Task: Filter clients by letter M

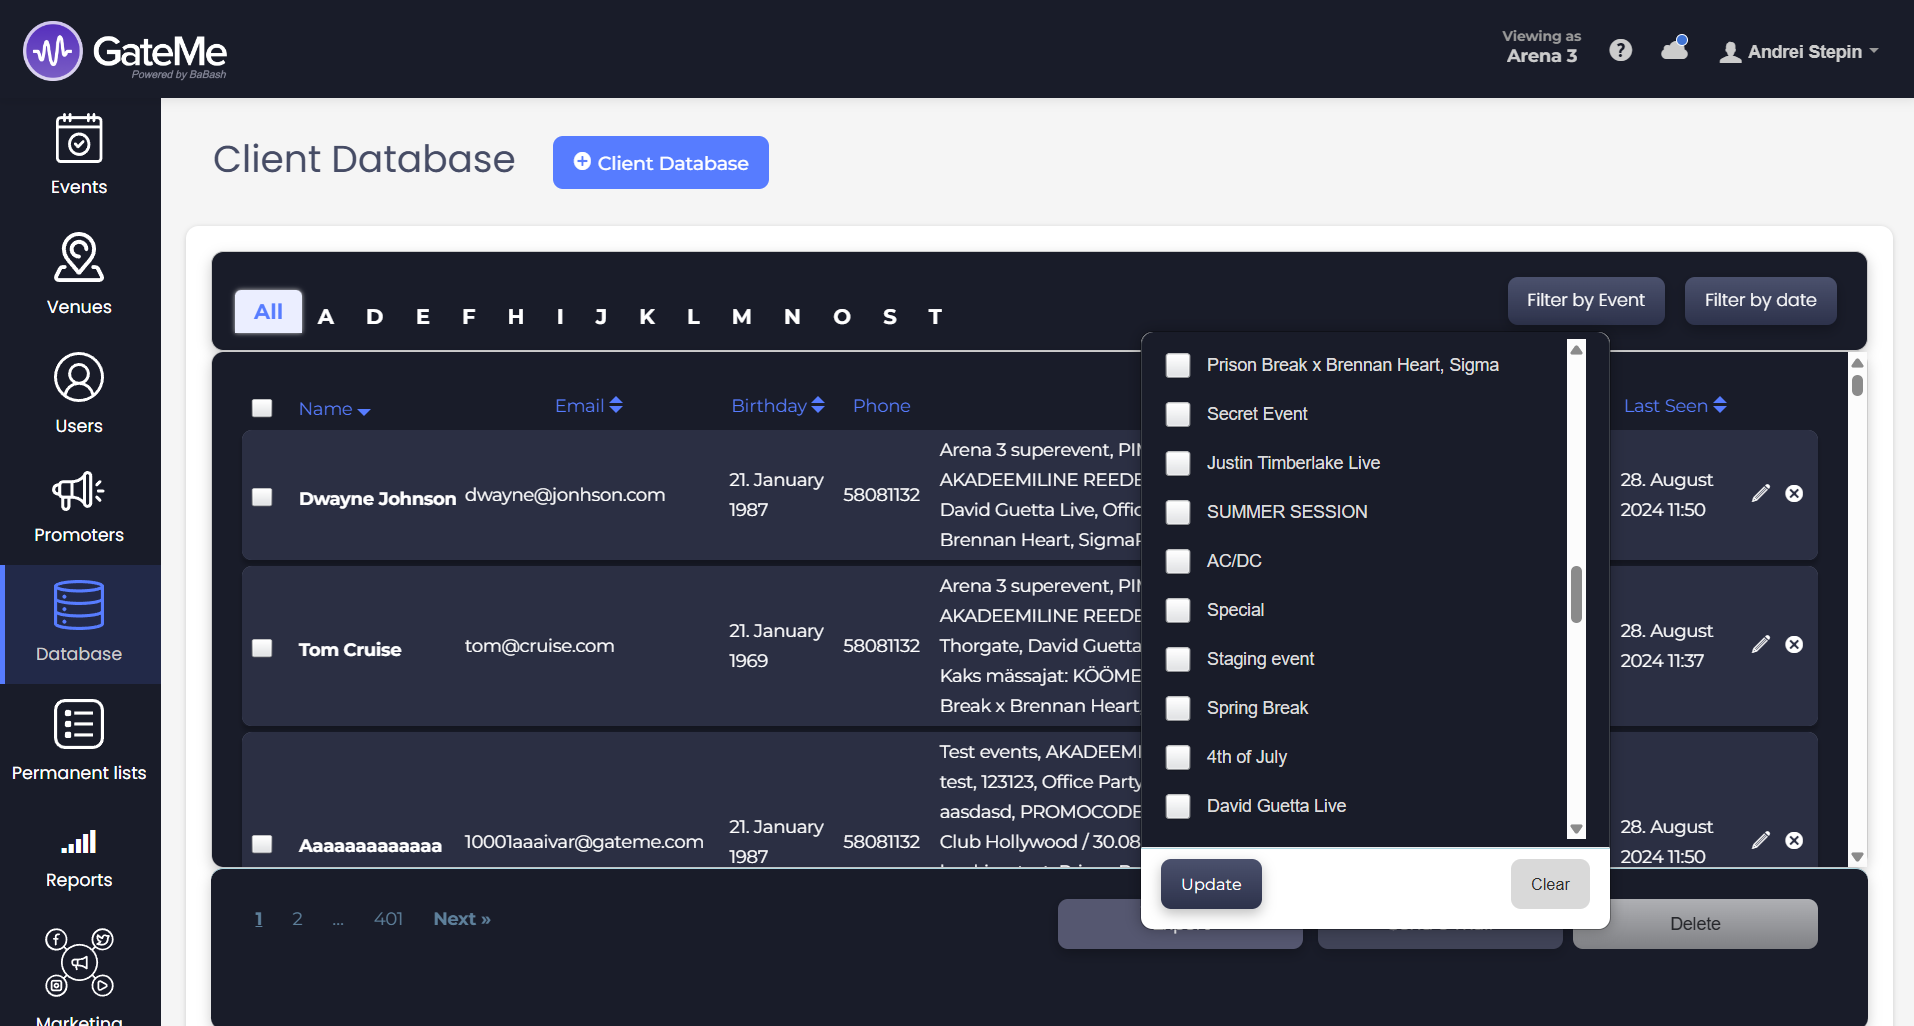Action: coord(741,317)
